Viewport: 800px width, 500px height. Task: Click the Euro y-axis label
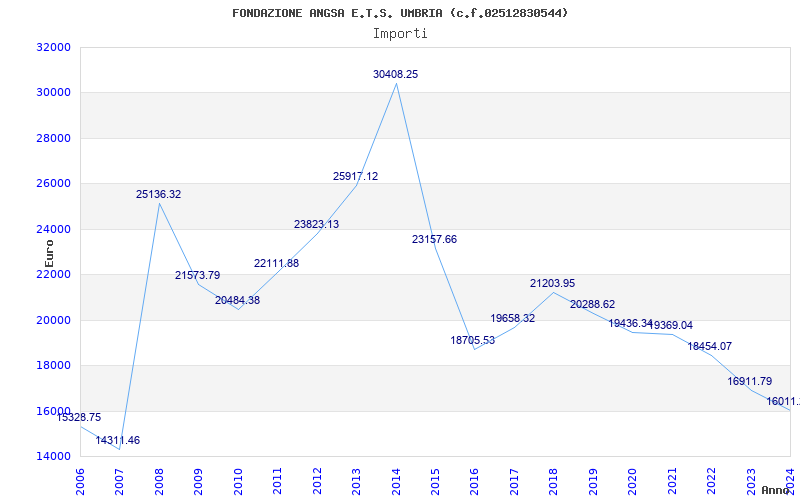click(x=49, y=254)
